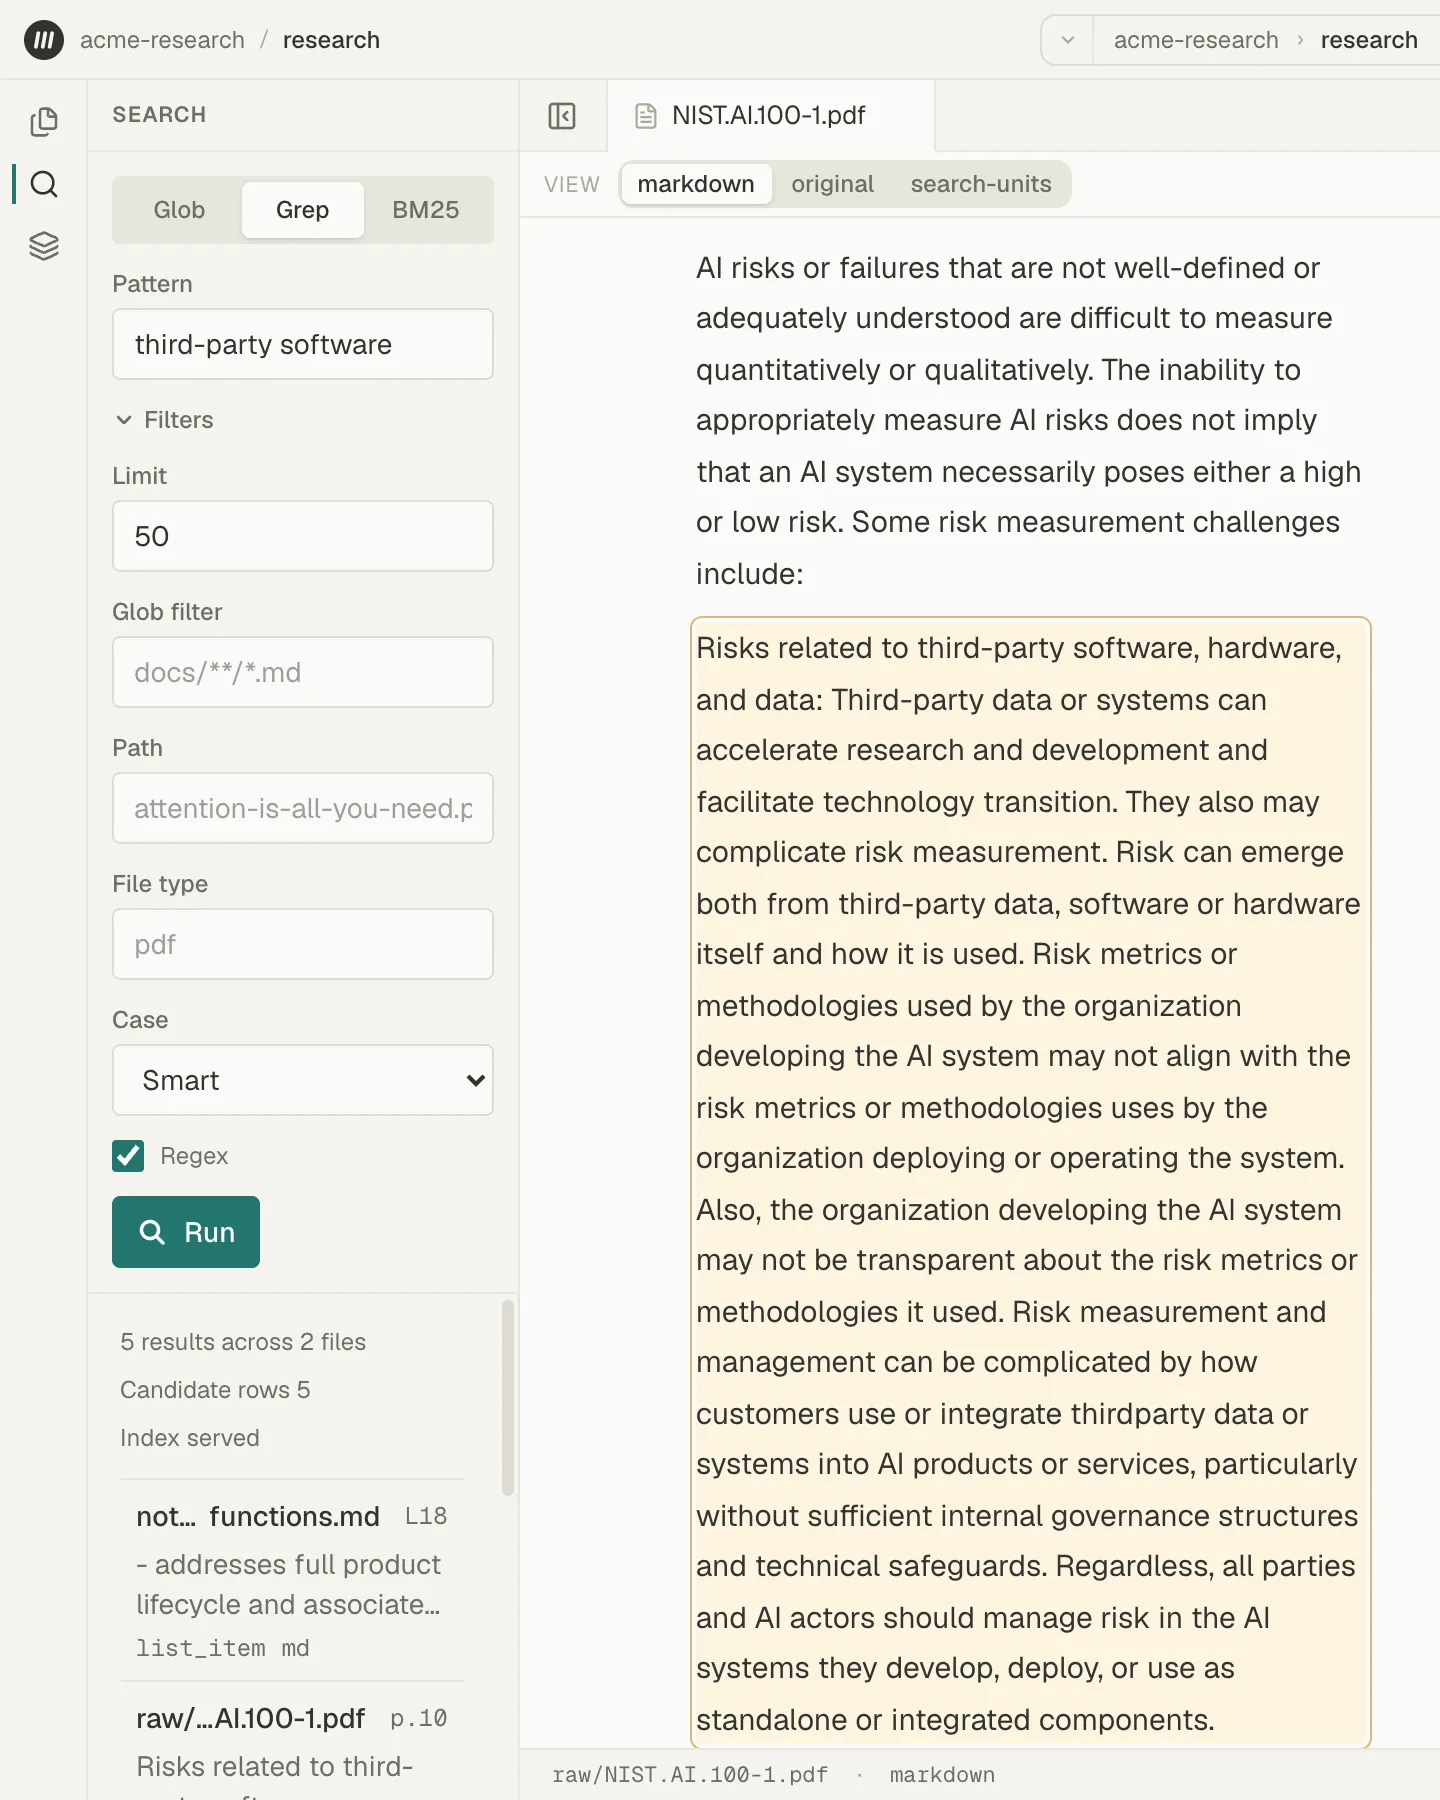
Task: Click the 'Index served' text
Action: pyautogui.click(x=190, y=1438)
